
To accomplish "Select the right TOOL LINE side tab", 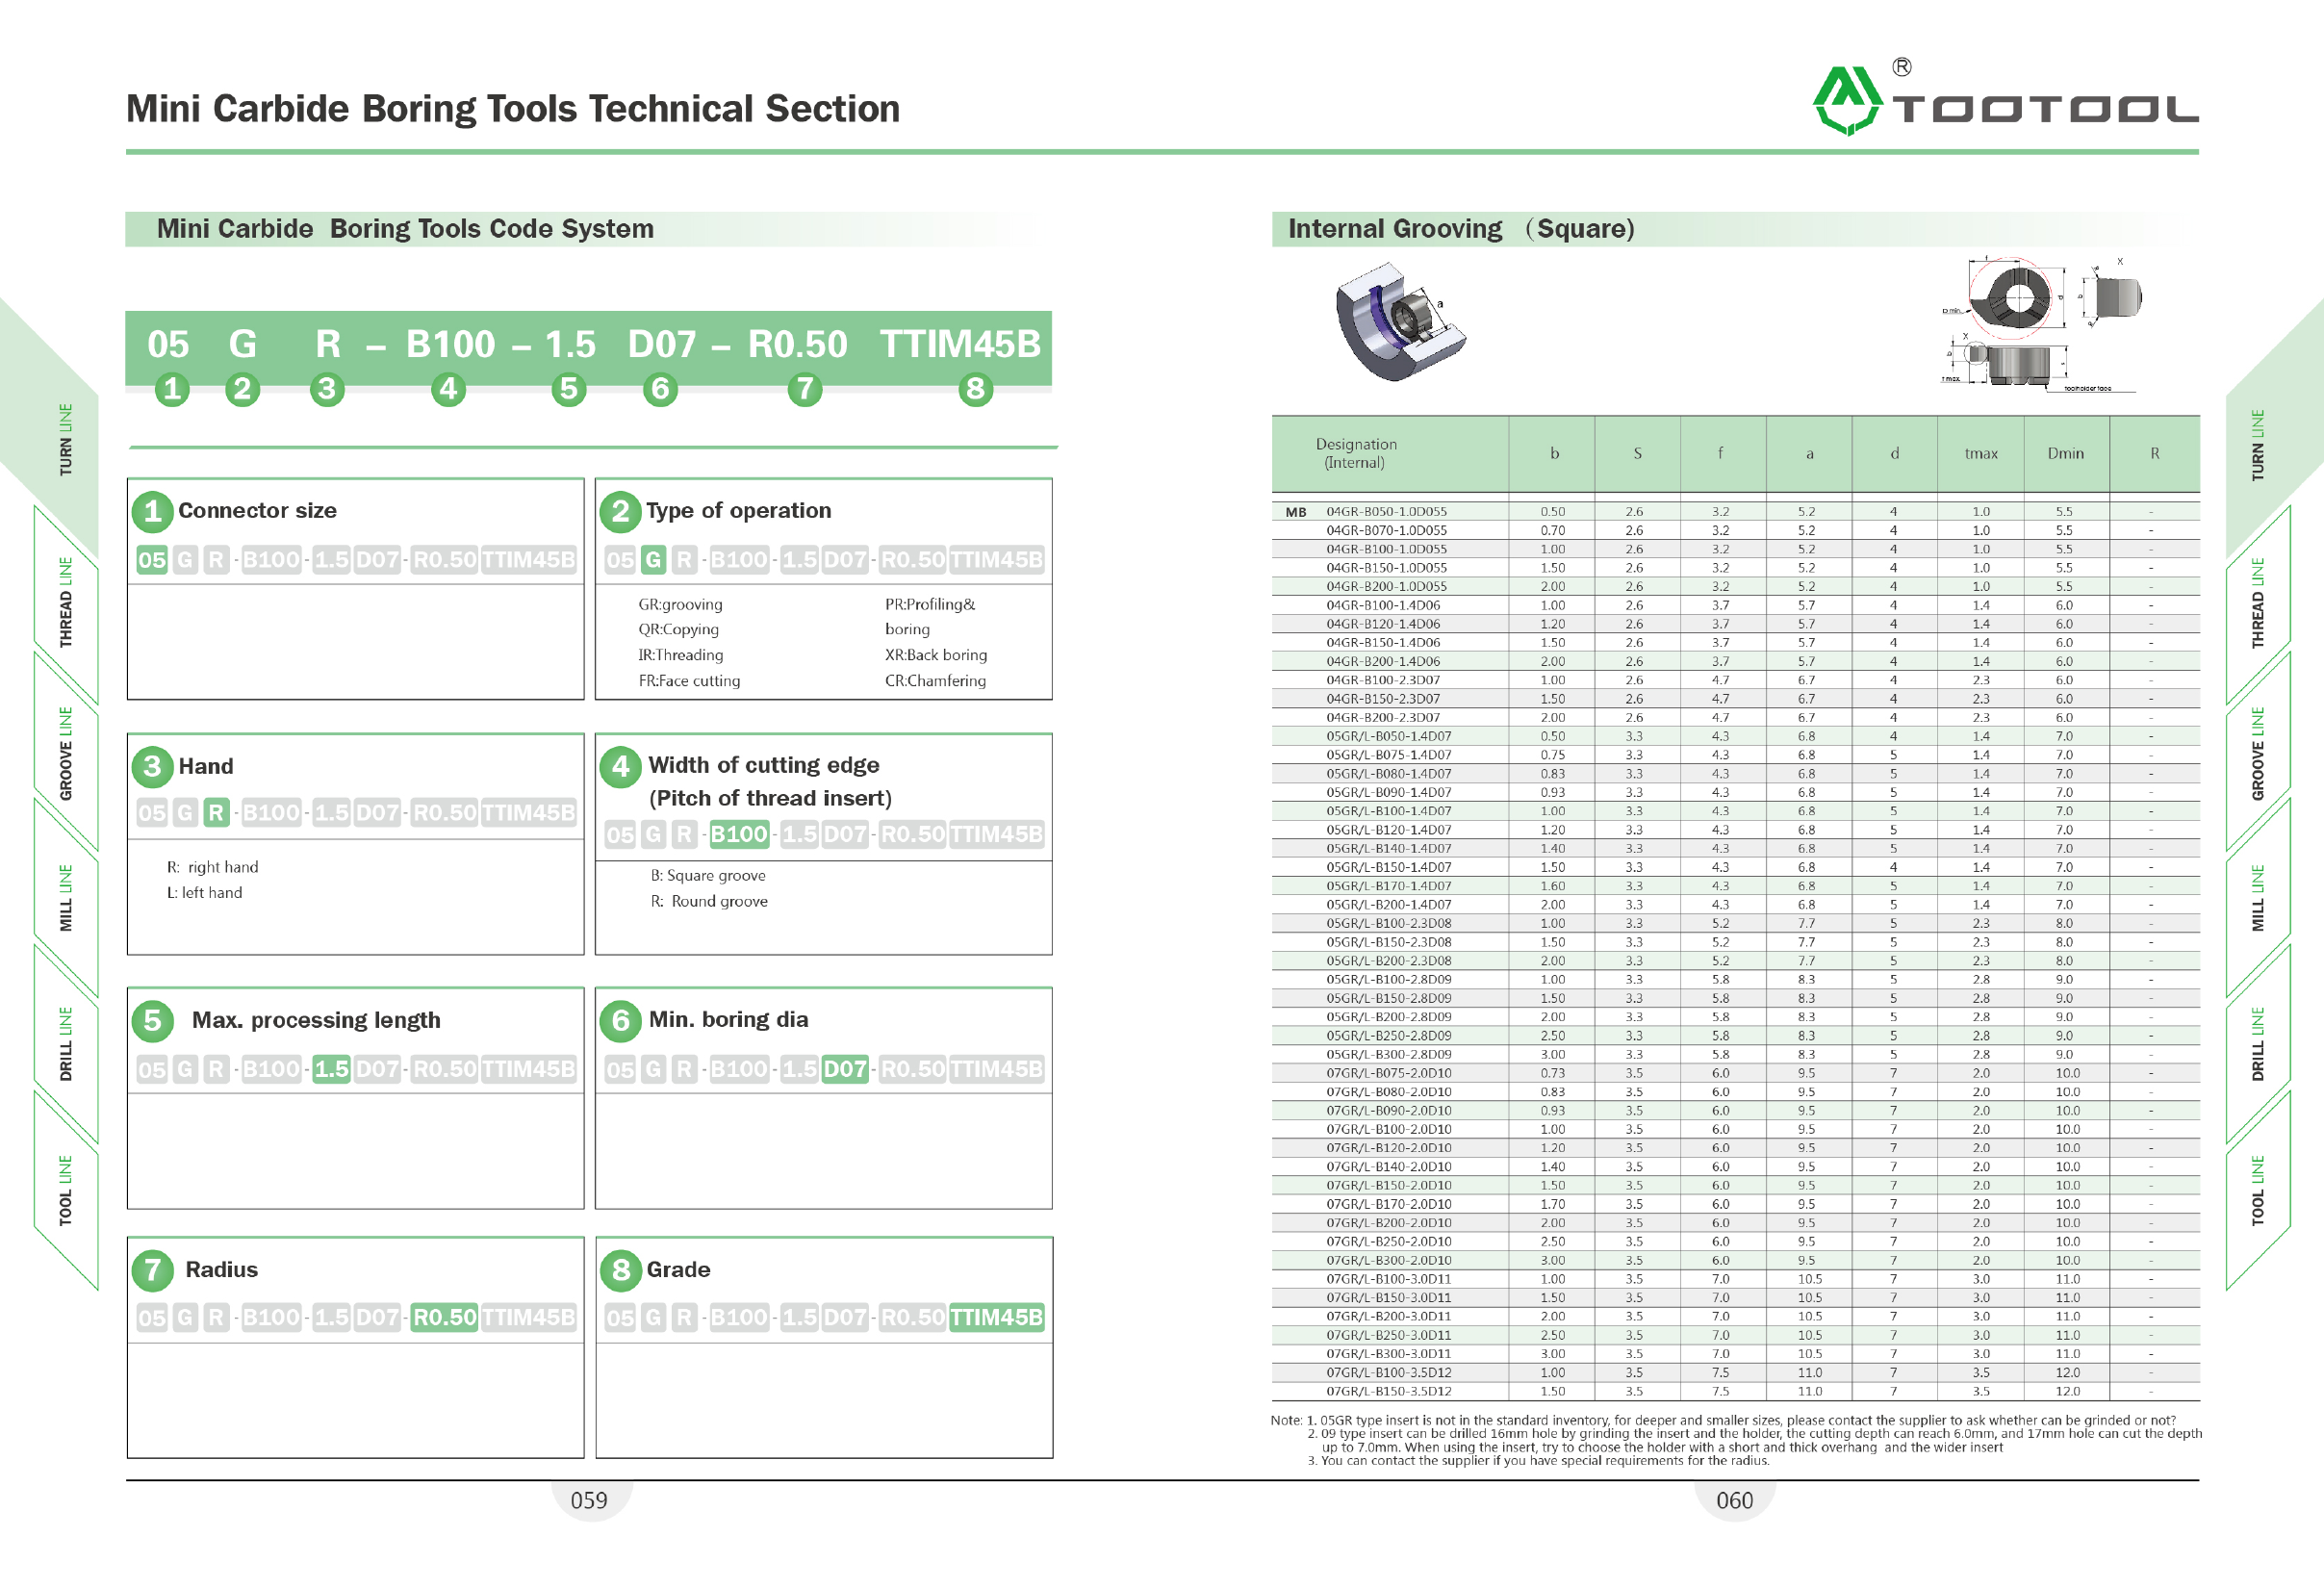I will 2258,1190.
